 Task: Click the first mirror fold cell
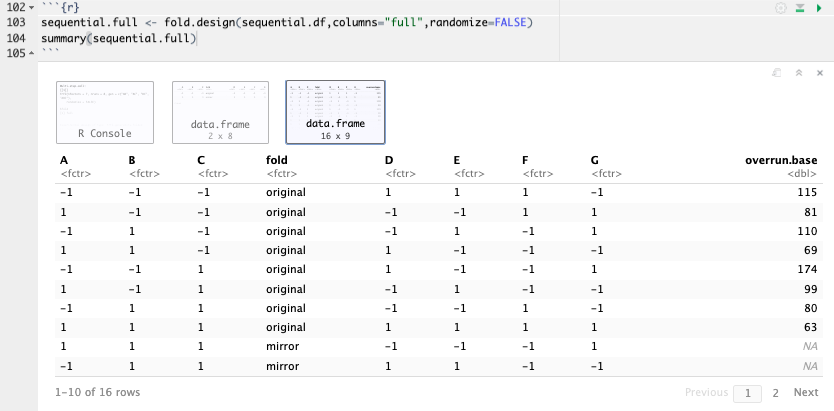click(x=282, y=347)
